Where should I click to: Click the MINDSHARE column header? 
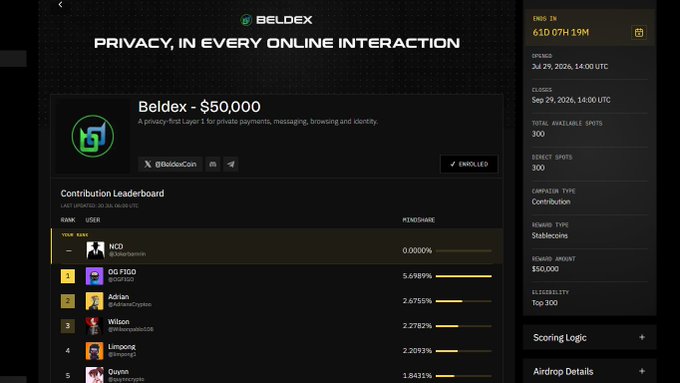[418, 220]
